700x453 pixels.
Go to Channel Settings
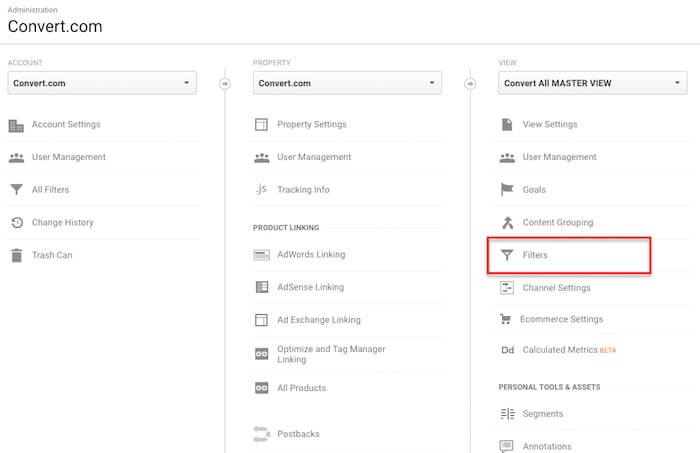(556, 288)
